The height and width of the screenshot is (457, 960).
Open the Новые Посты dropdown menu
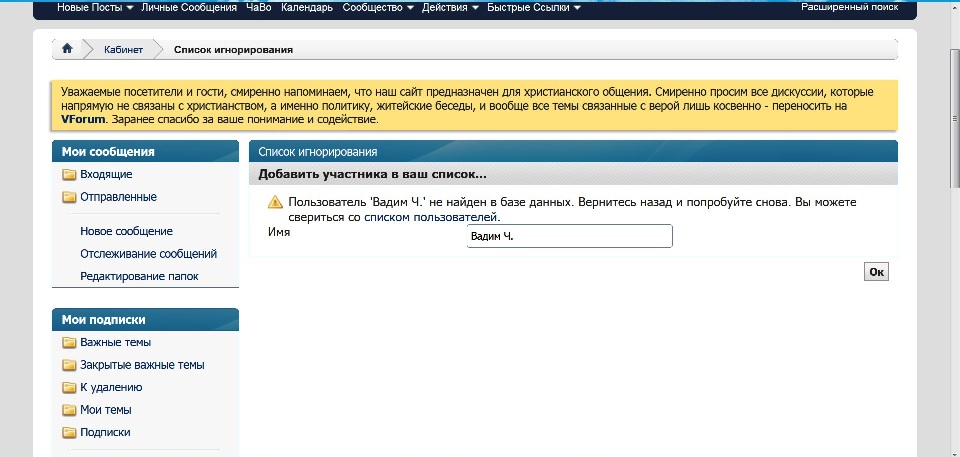(95, 7)
